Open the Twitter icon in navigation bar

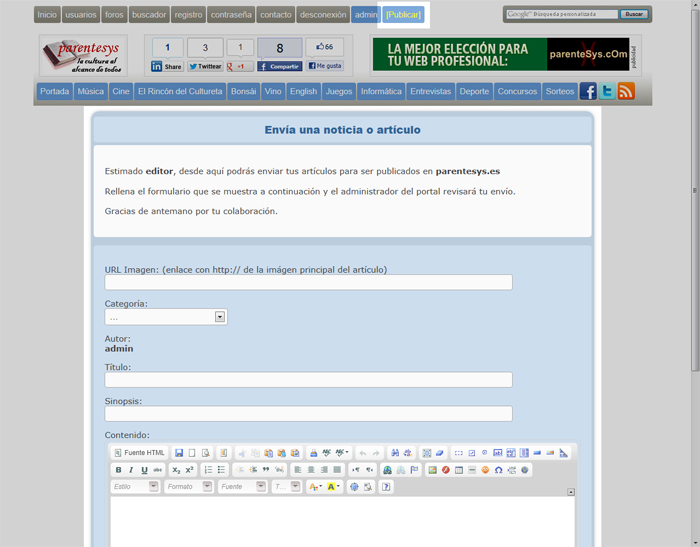click(x=607, y=91)
